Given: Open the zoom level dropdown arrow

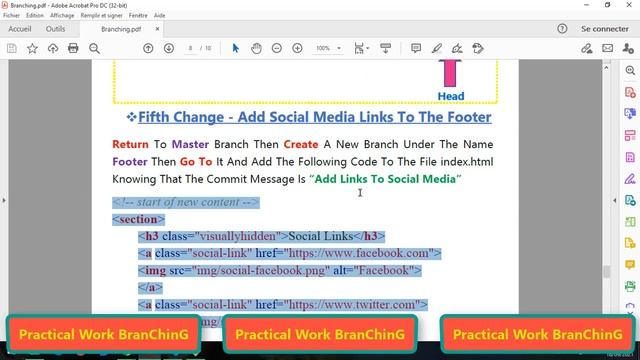Looking at the screenshot, I should (339, 48).
